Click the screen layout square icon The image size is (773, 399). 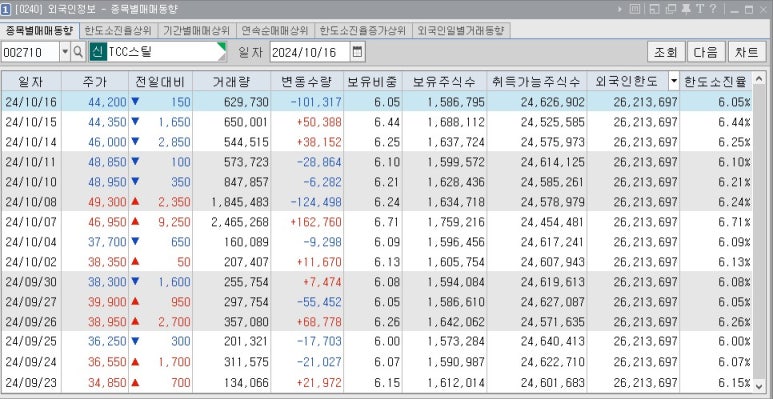click(635, 9)
